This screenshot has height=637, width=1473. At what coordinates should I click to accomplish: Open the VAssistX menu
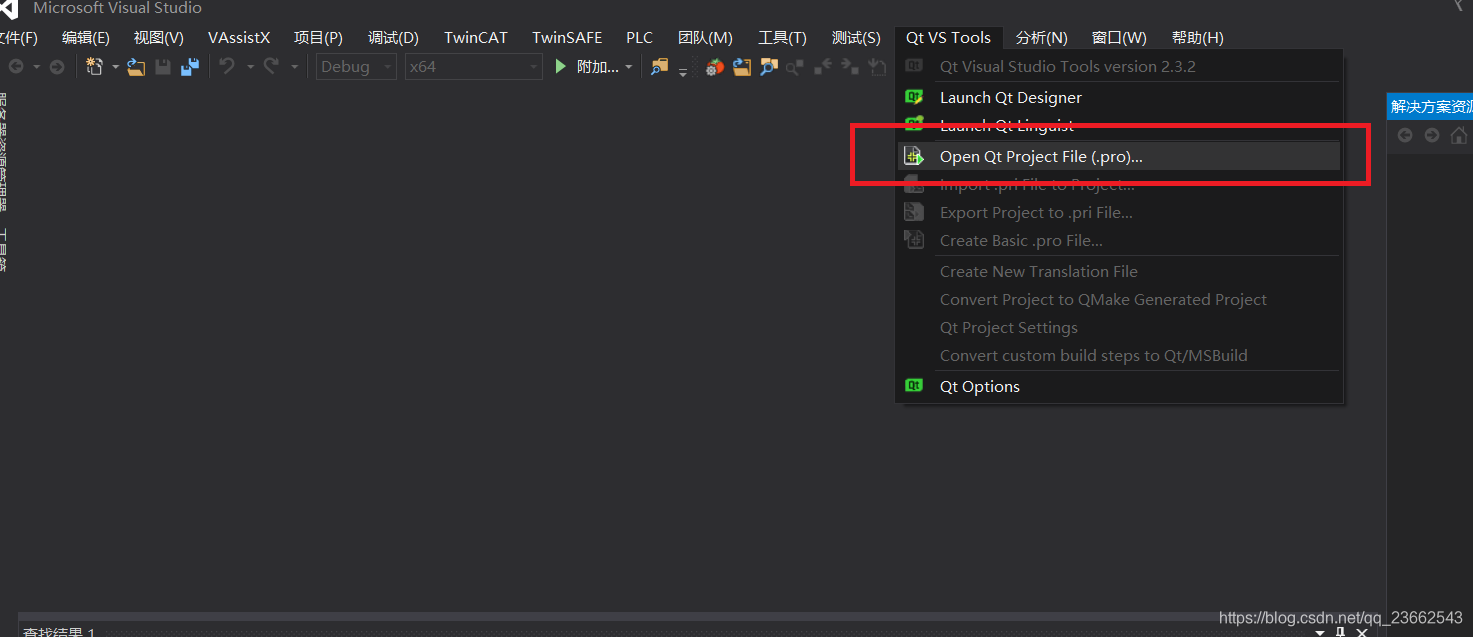[x=239, y=38]
